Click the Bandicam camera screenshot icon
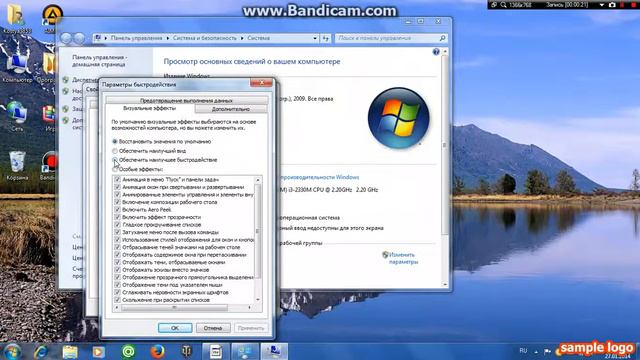640x360 pixels. click(x=612, y=5)
